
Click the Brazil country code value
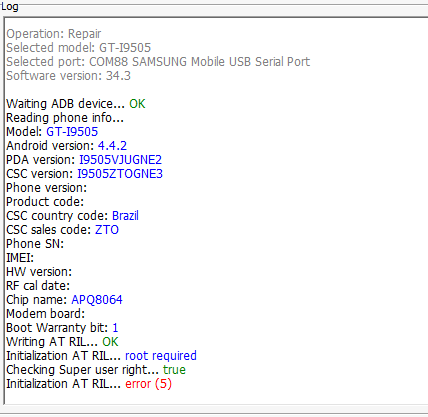(125, 216)
